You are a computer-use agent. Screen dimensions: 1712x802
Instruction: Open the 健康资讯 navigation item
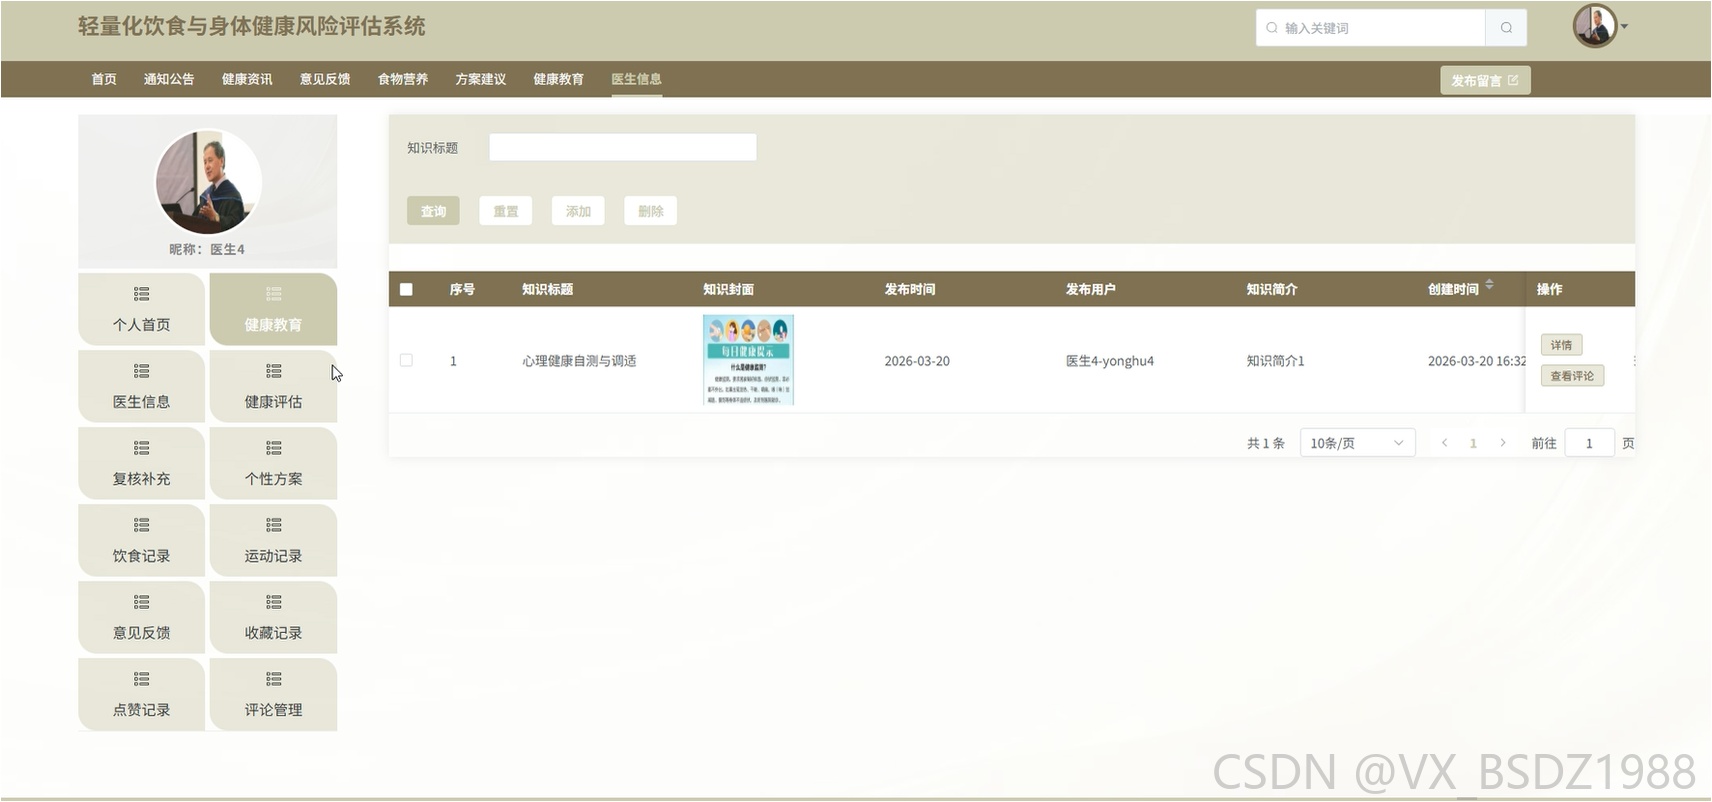[247, 79]
